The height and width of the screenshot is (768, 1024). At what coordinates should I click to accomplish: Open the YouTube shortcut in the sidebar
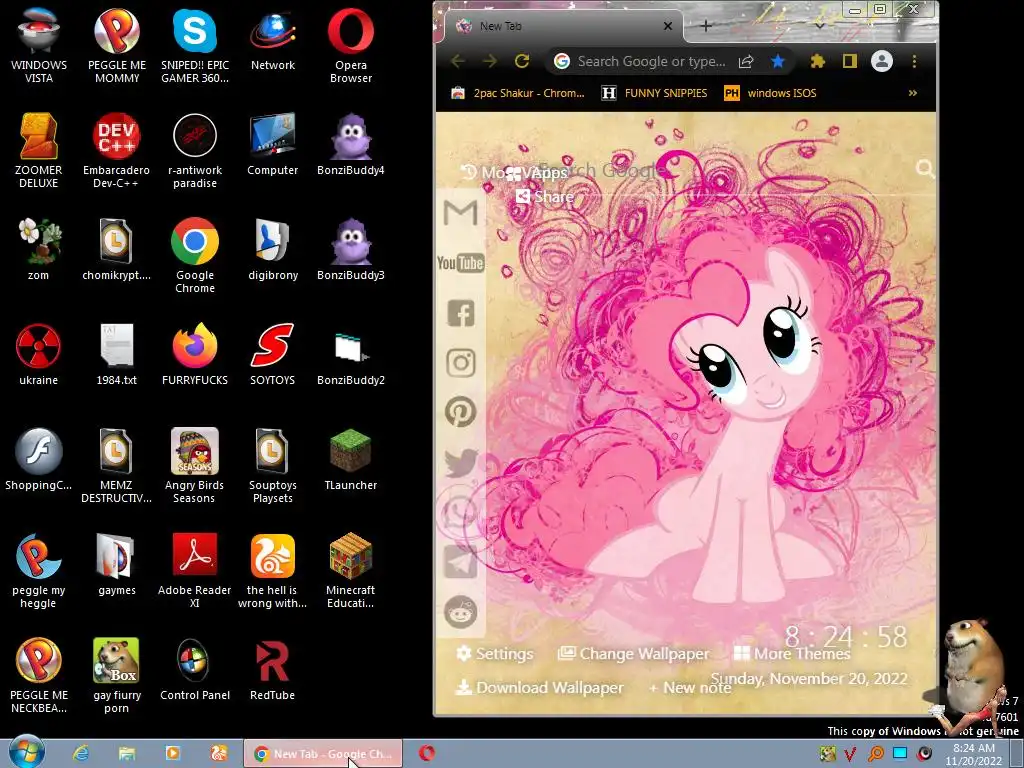(460, 263)
